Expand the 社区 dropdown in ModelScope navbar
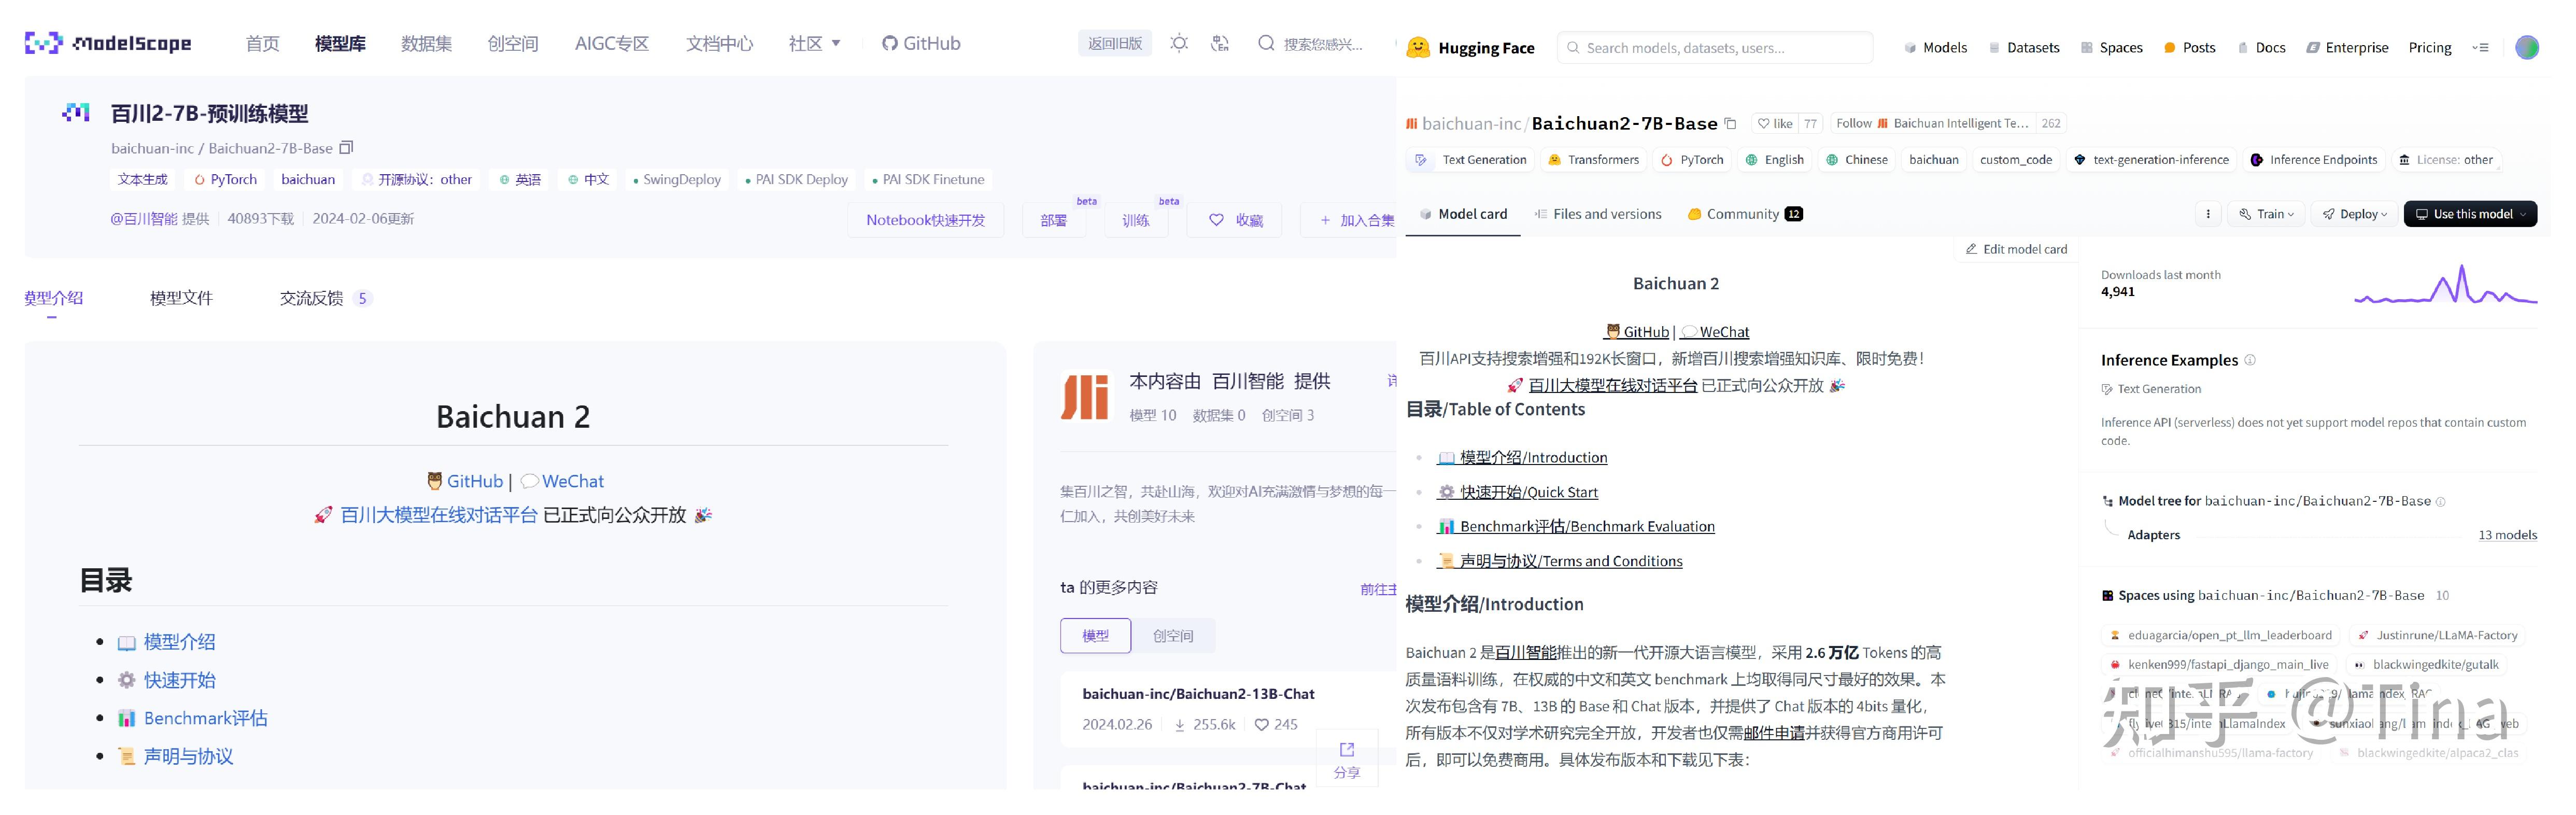 (x=815, y=43)
